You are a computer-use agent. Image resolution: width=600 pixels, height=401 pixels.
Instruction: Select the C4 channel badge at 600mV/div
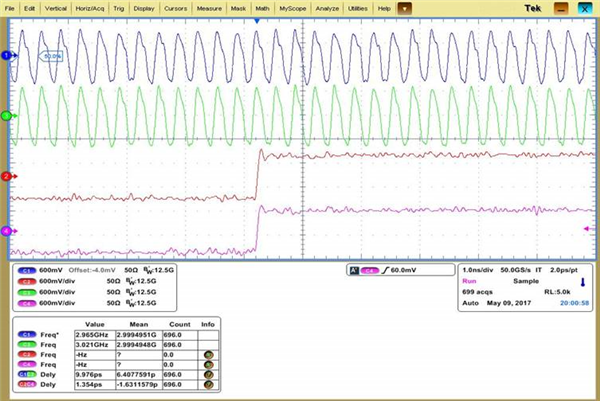27,303
